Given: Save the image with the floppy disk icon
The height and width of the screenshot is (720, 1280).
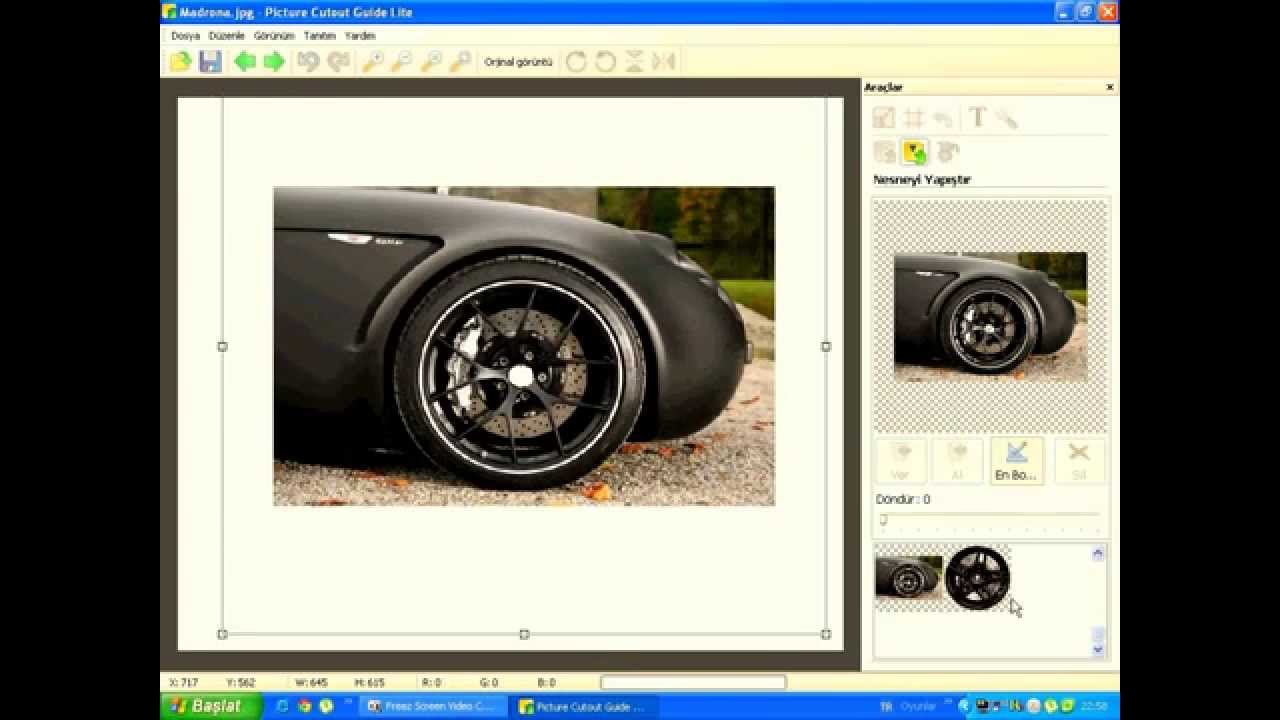Looking at the screenshot, I should click(x=210, y=62).
